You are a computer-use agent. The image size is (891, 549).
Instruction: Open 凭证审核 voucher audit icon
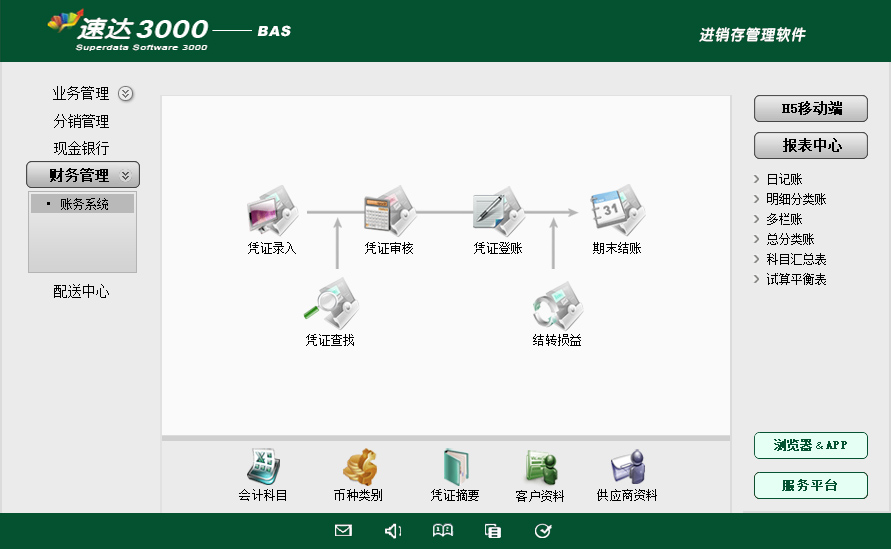[x=388, y=212]
